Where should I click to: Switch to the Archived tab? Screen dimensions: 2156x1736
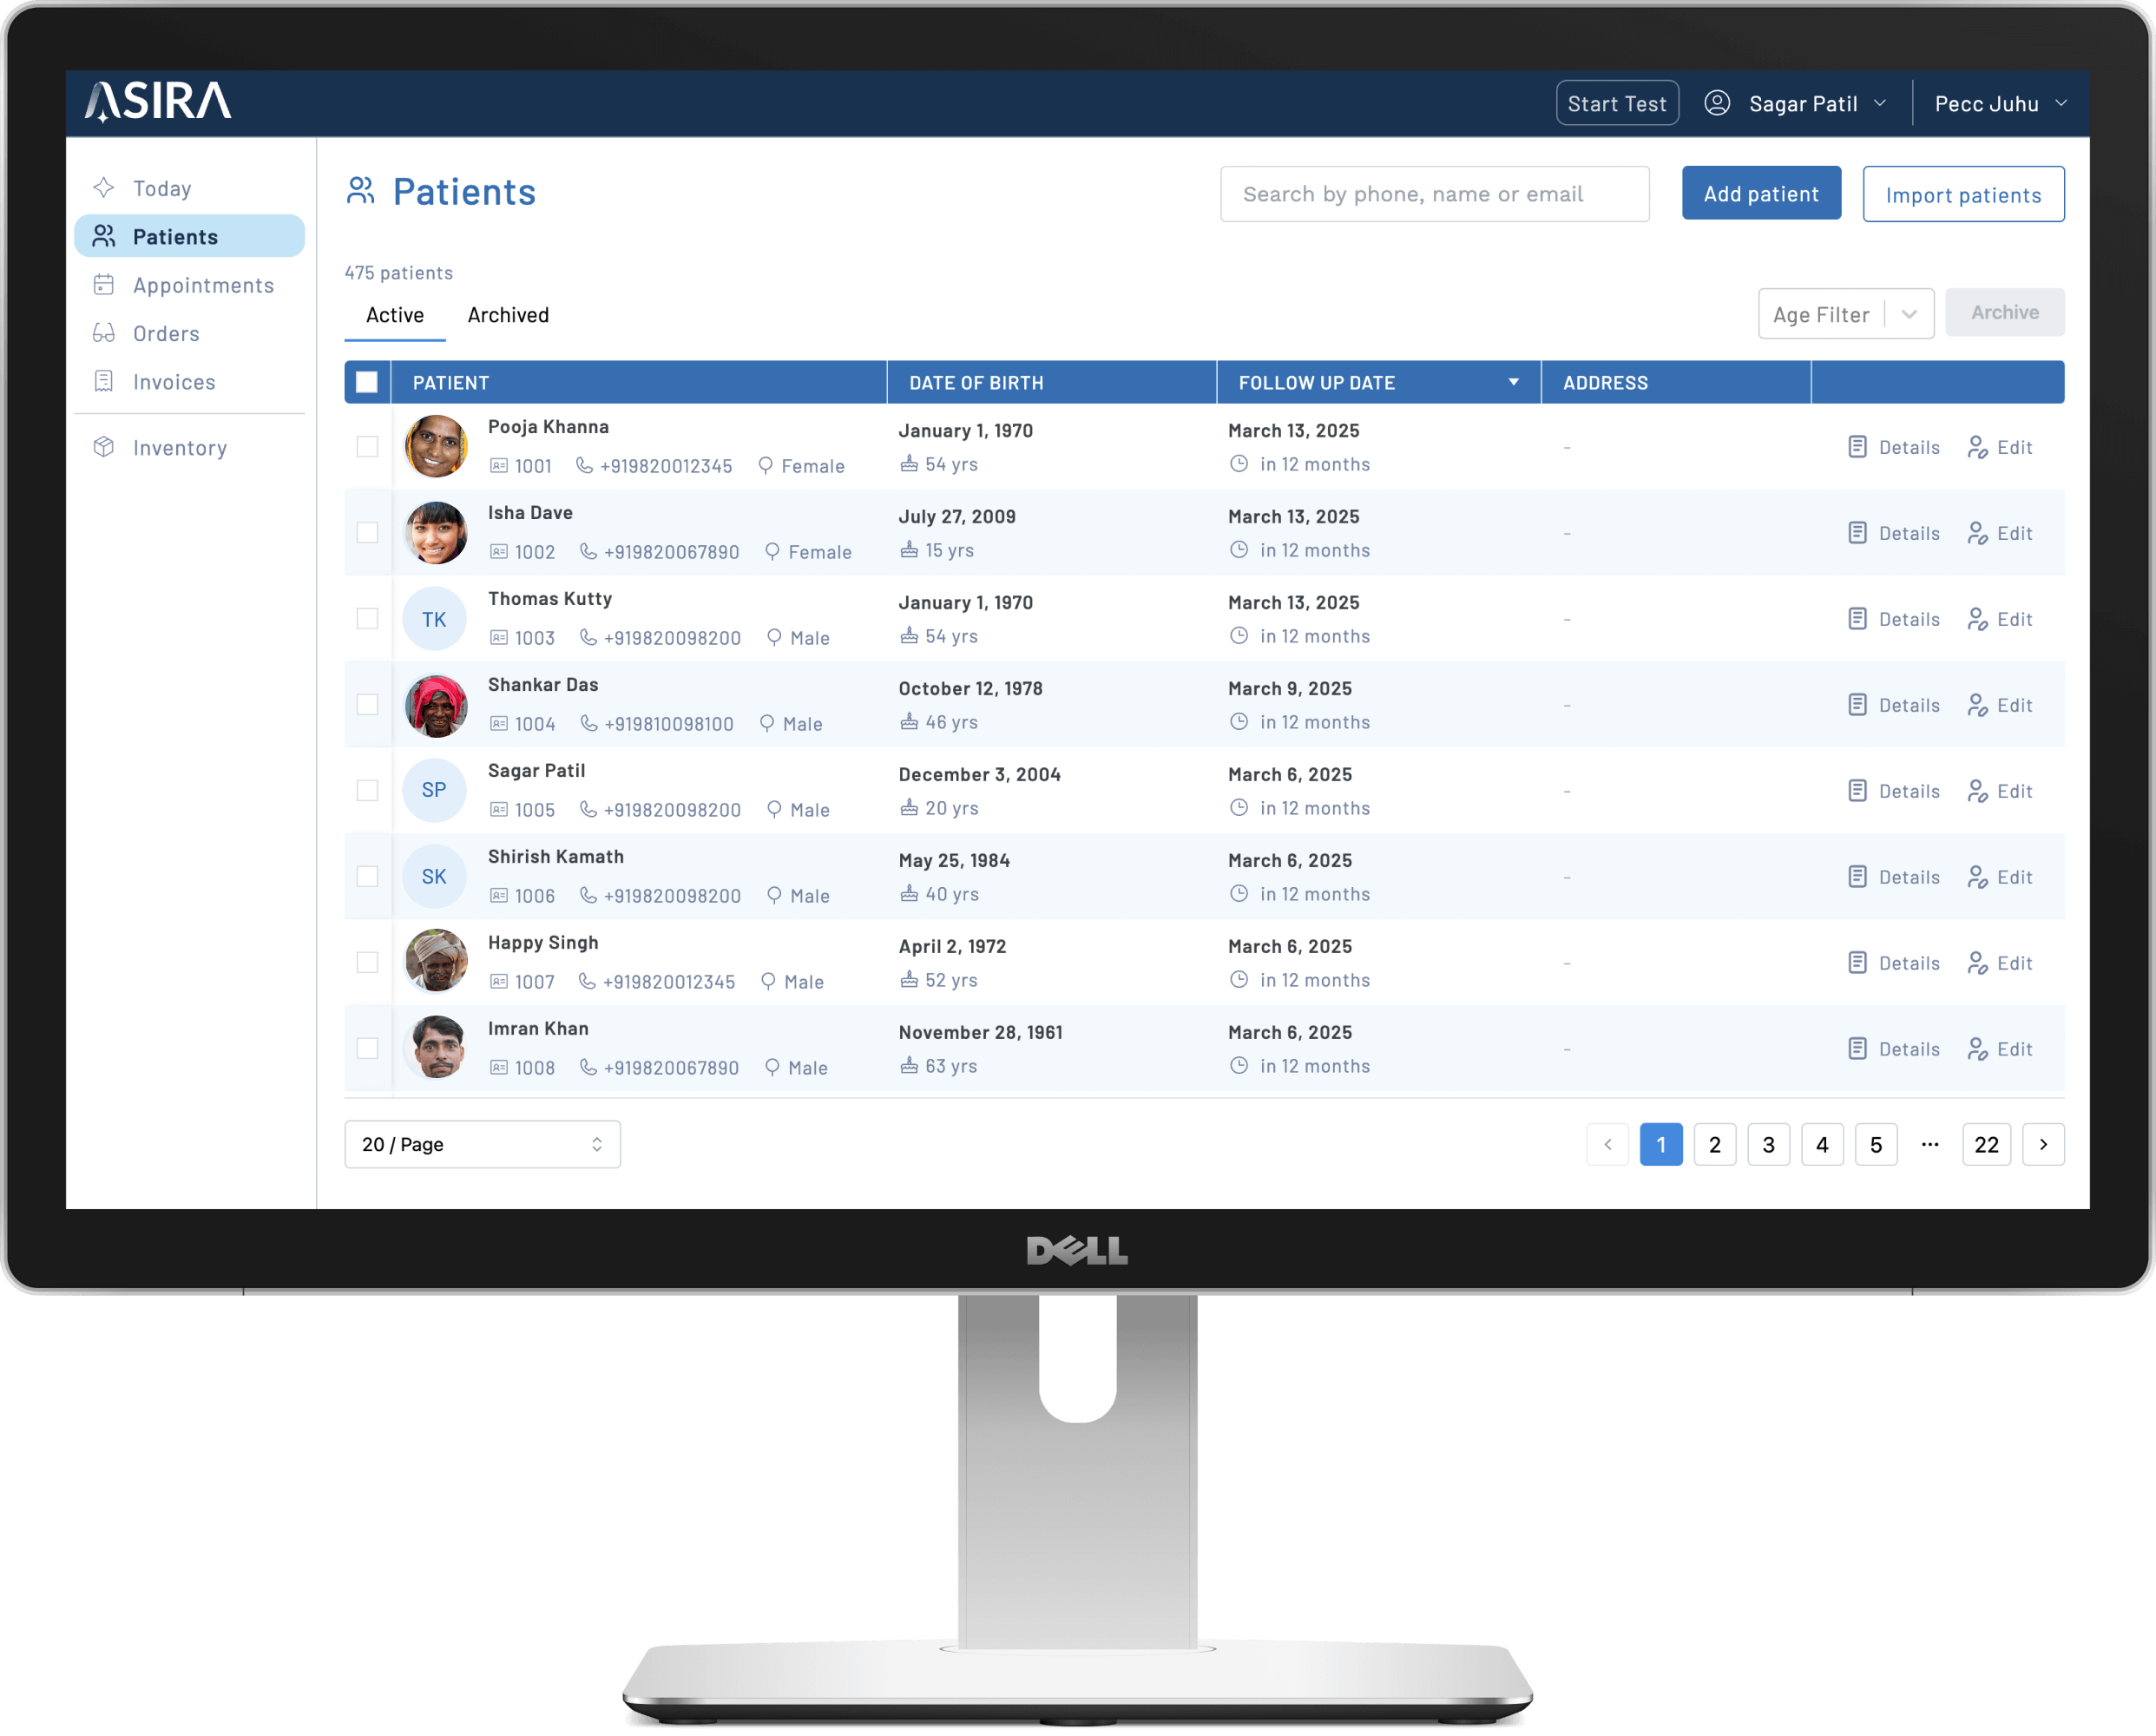point(507,313)
